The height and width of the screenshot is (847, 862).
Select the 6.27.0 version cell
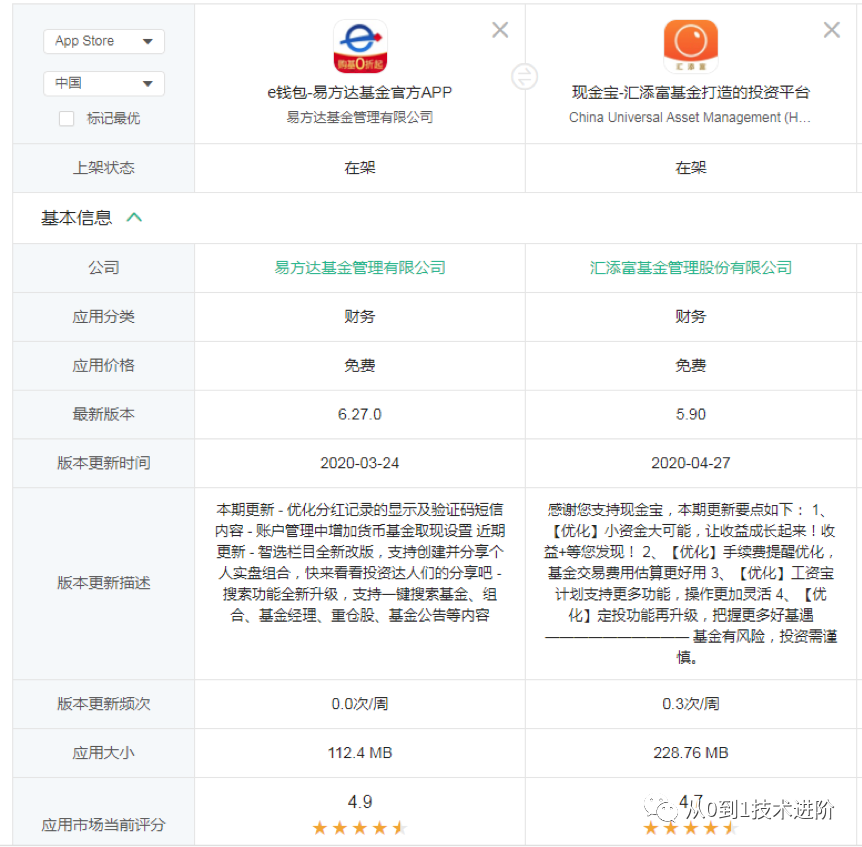coord(360,414)
